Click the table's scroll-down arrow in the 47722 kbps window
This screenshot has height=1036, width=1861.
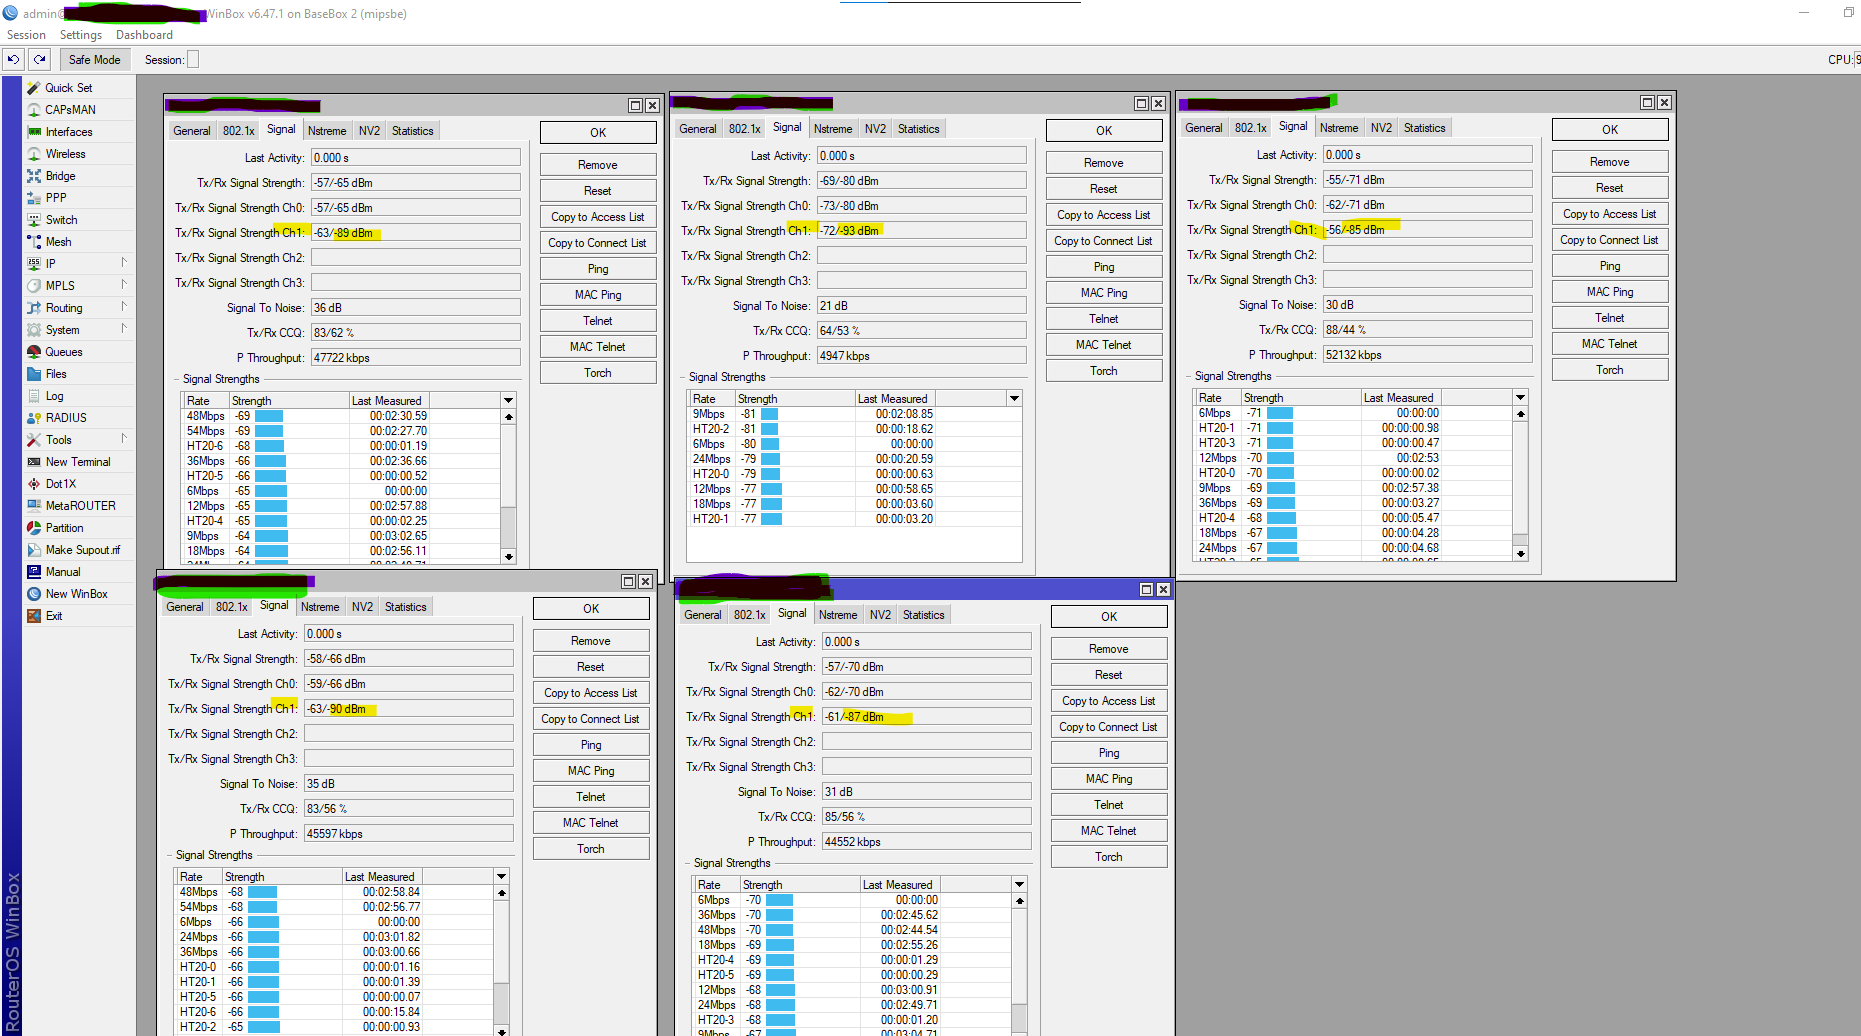click(x=509, y=557)
